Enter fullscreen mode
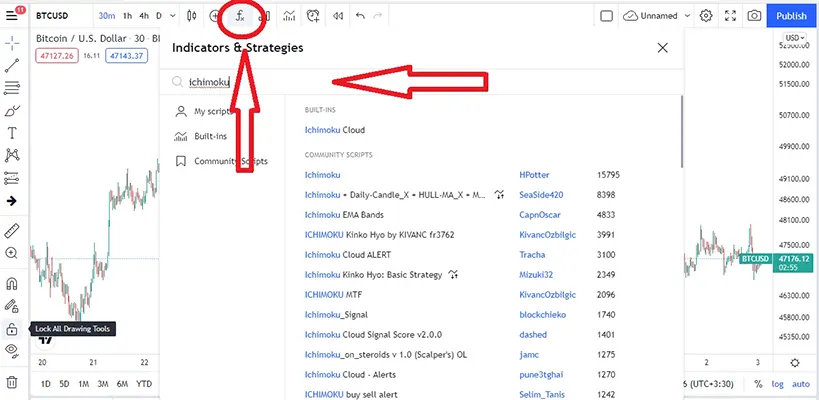Screen dimensions: 819x400 pos(730,16)
